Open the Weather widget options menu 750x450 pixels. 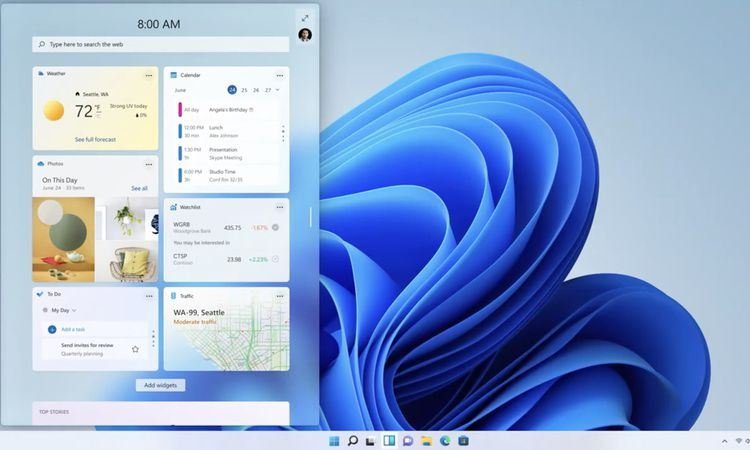[149, 75]
